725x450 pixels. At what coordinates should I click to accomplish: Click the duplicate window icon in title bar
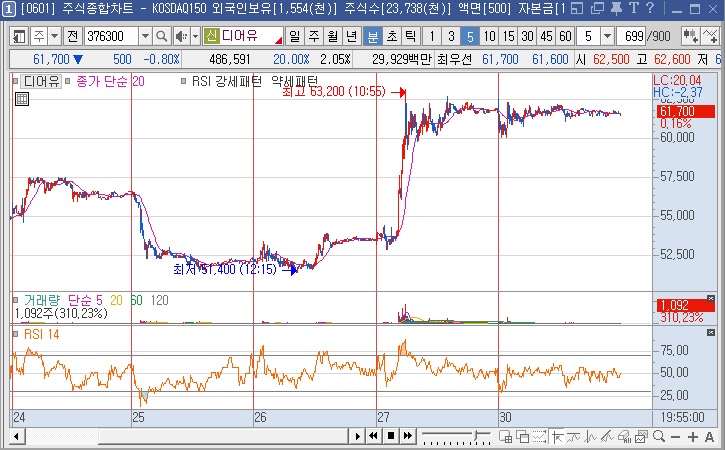coord(597,8)
